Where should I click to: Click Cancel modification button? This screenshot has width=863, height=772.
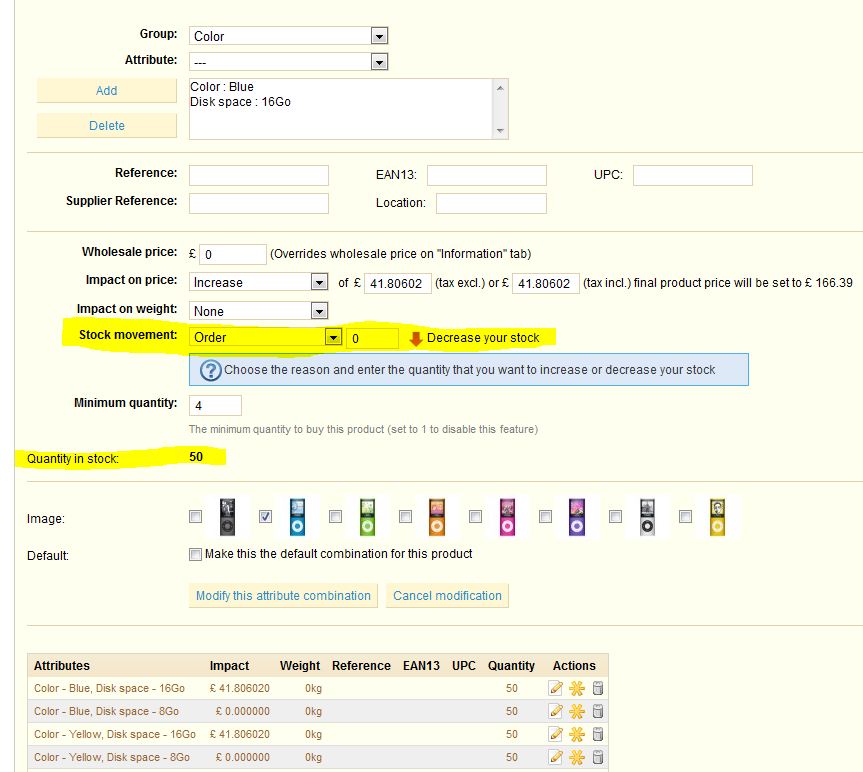(447, 596)
